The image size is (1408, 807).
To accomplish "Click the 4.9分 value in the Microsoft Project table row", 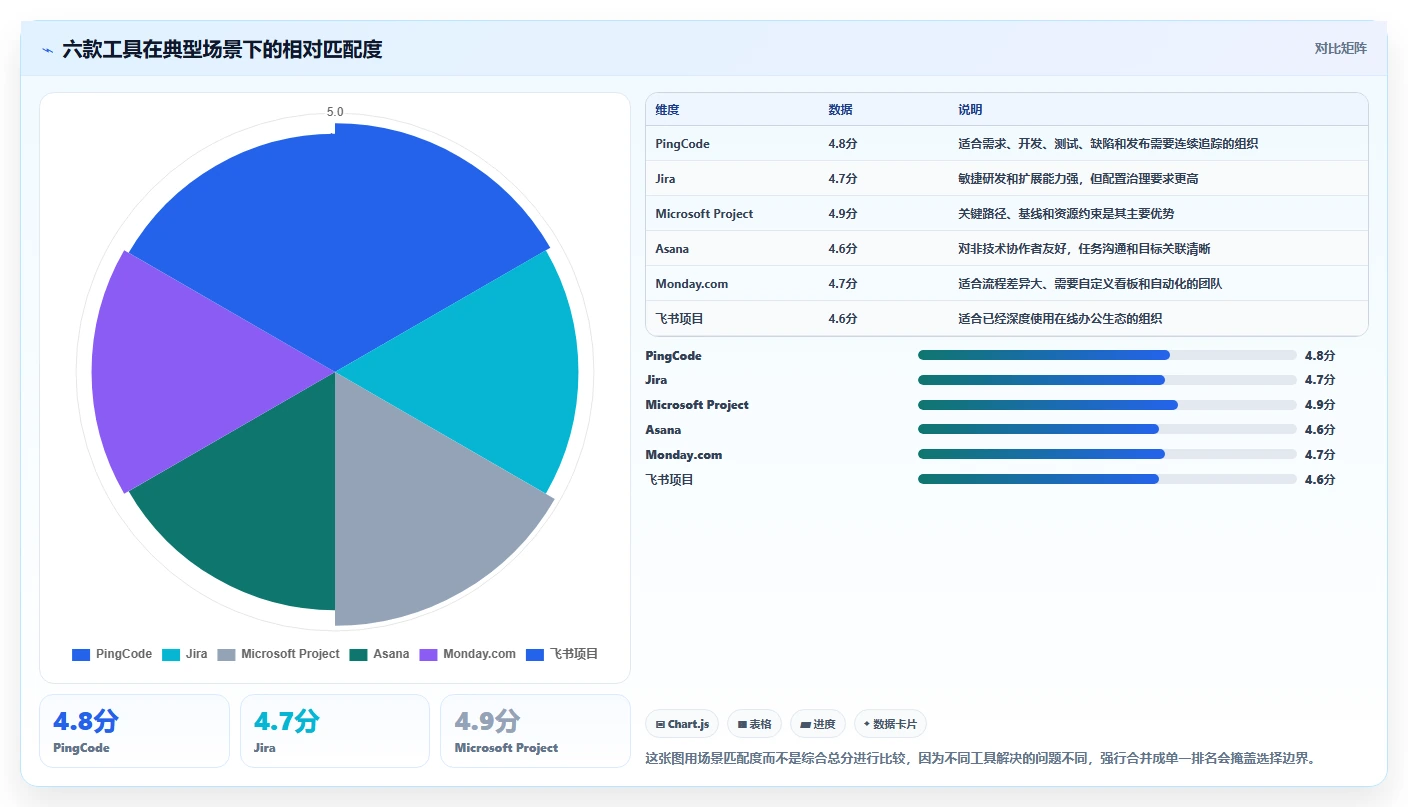I will [842, 214].
